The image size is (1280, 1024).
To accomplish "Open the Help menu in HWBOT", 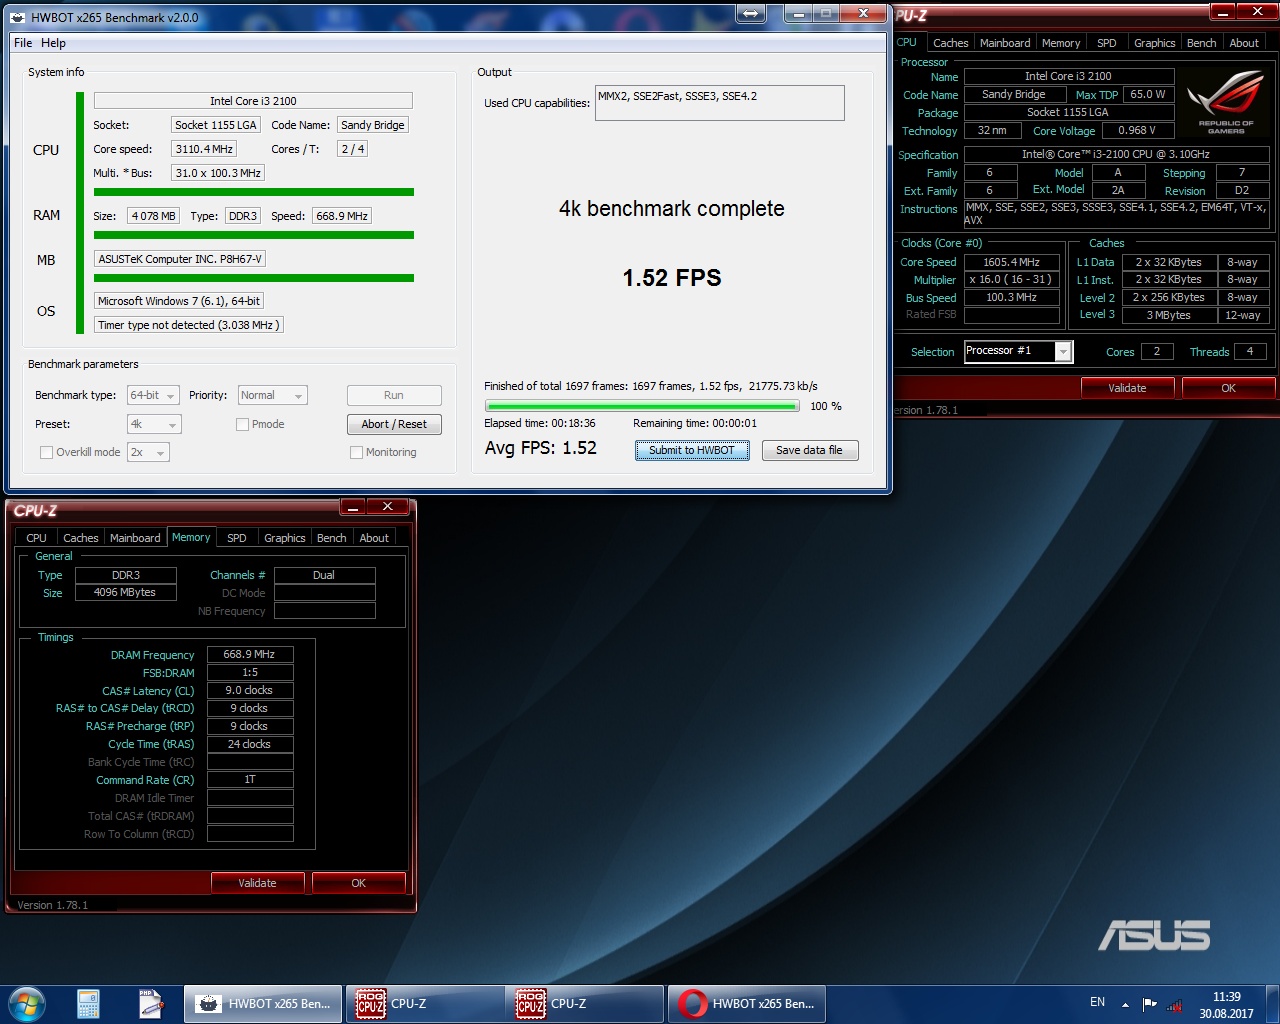I will [53, 43].
